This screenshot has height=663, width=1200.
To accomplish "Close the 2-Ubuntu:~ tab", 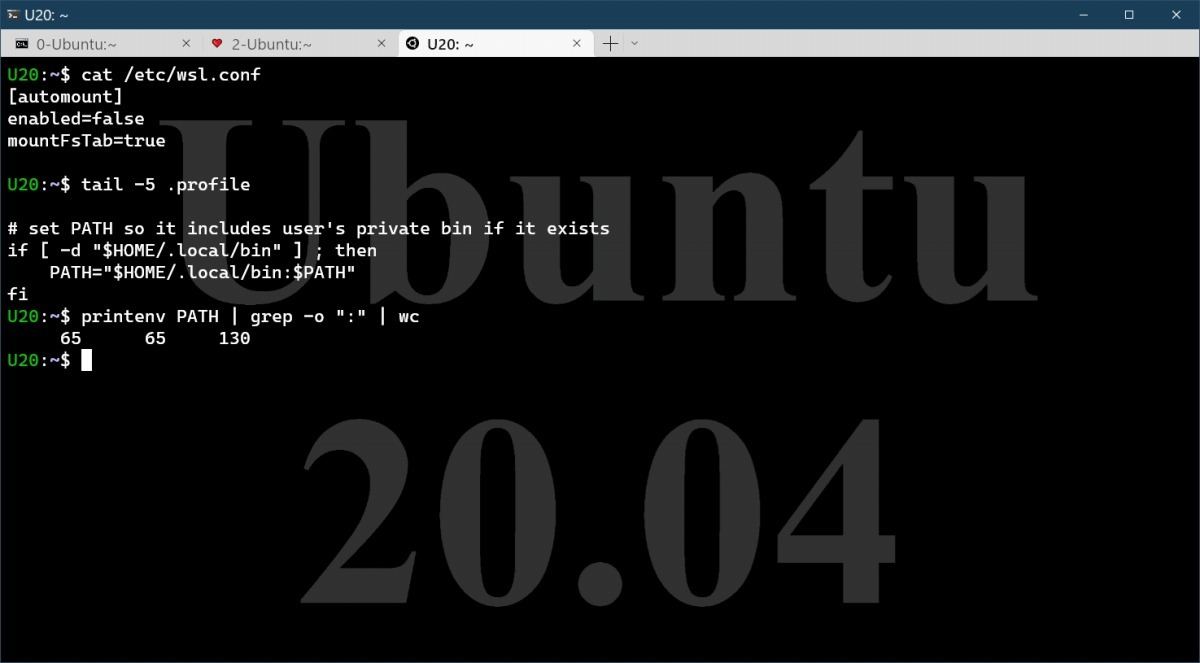I will 381,44.
